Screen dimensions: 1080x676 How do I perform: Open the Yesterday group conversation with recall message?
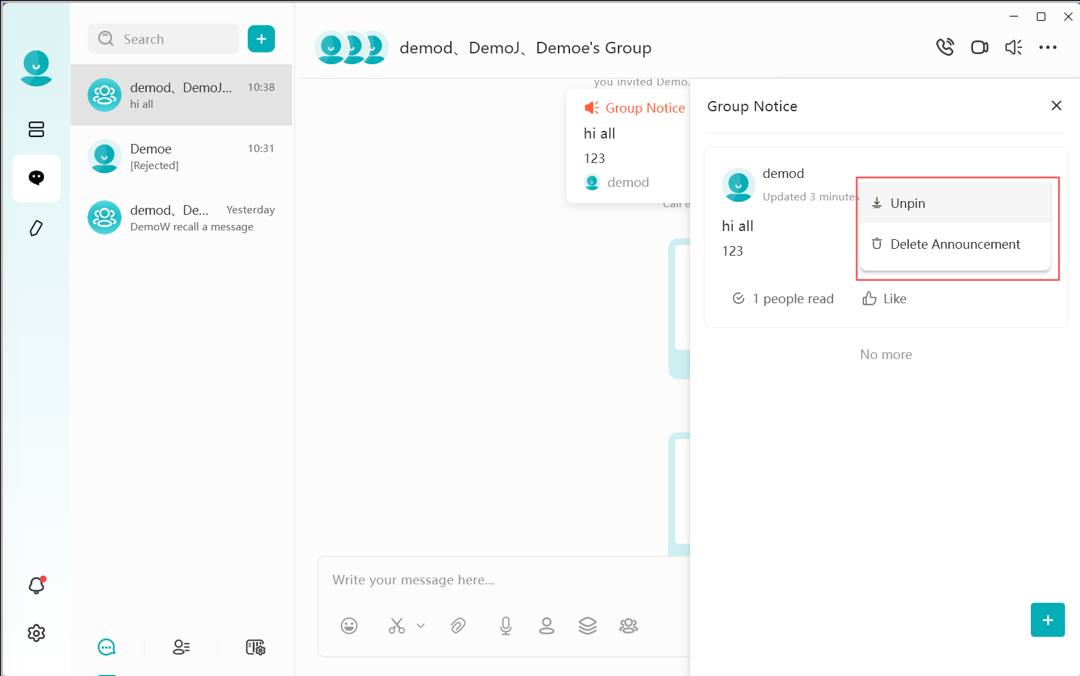[181, 218]
